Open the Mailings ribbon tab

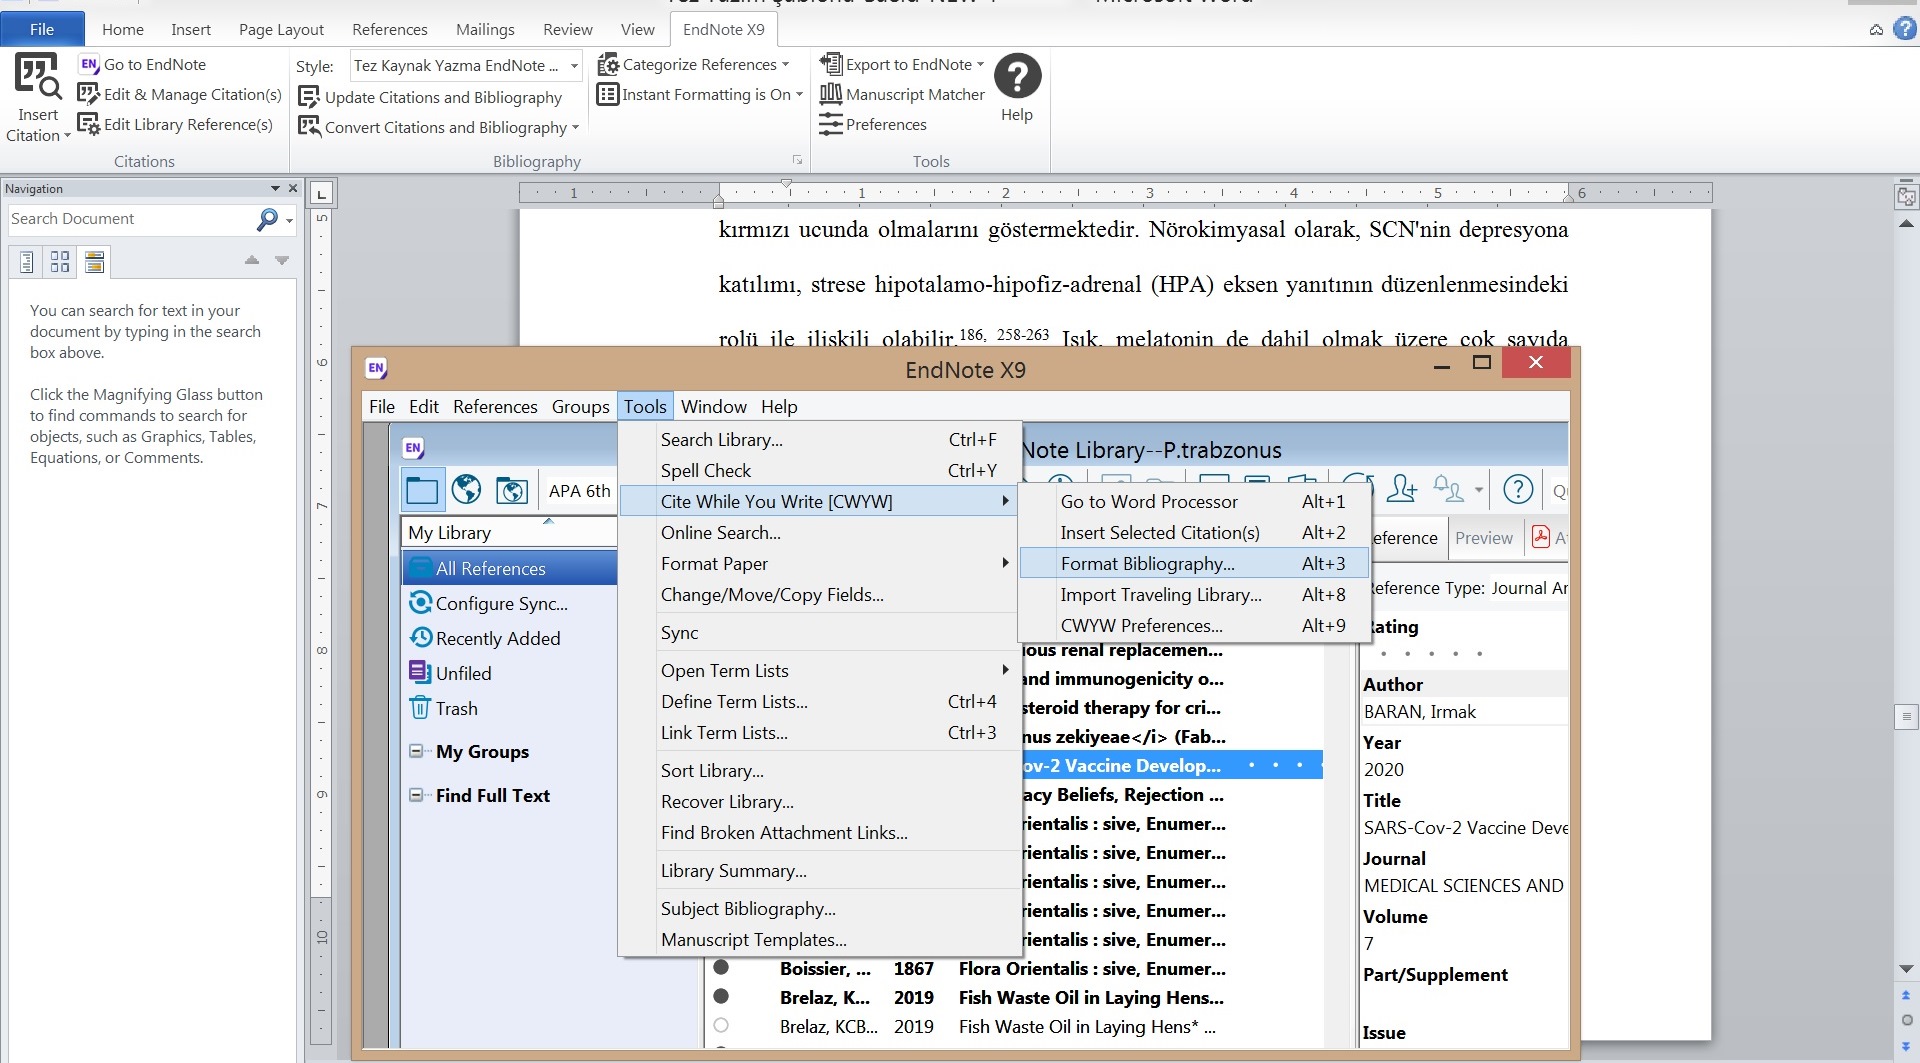tap(485, 29)
